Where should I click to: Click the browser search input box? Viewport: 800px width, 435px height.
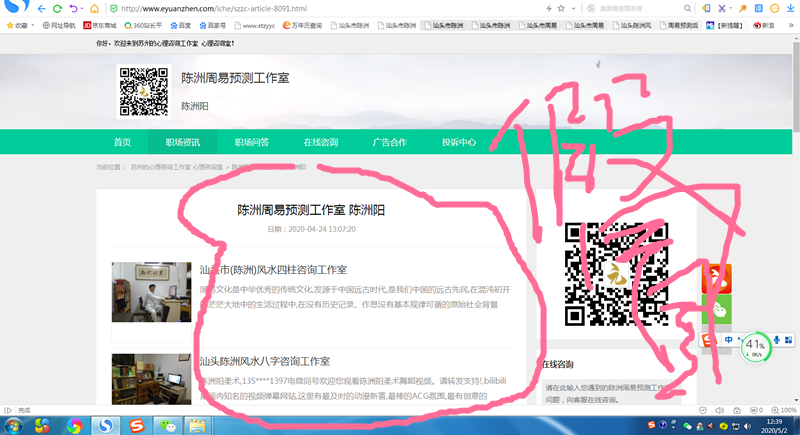coord(638,9)
